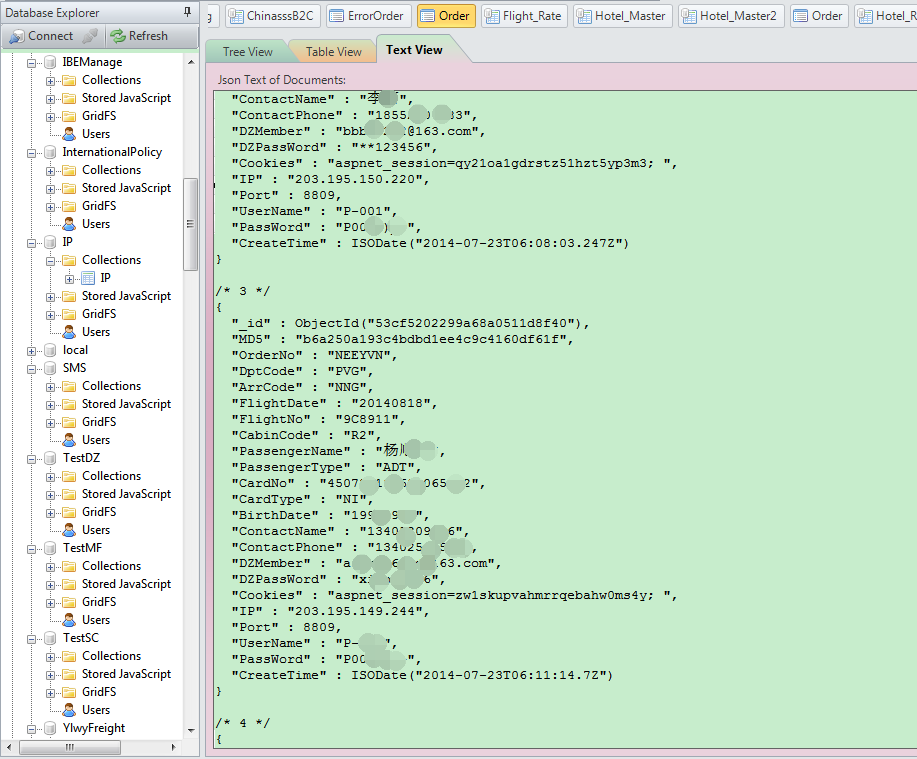Click Collections folder icon under TestMF

69,566
